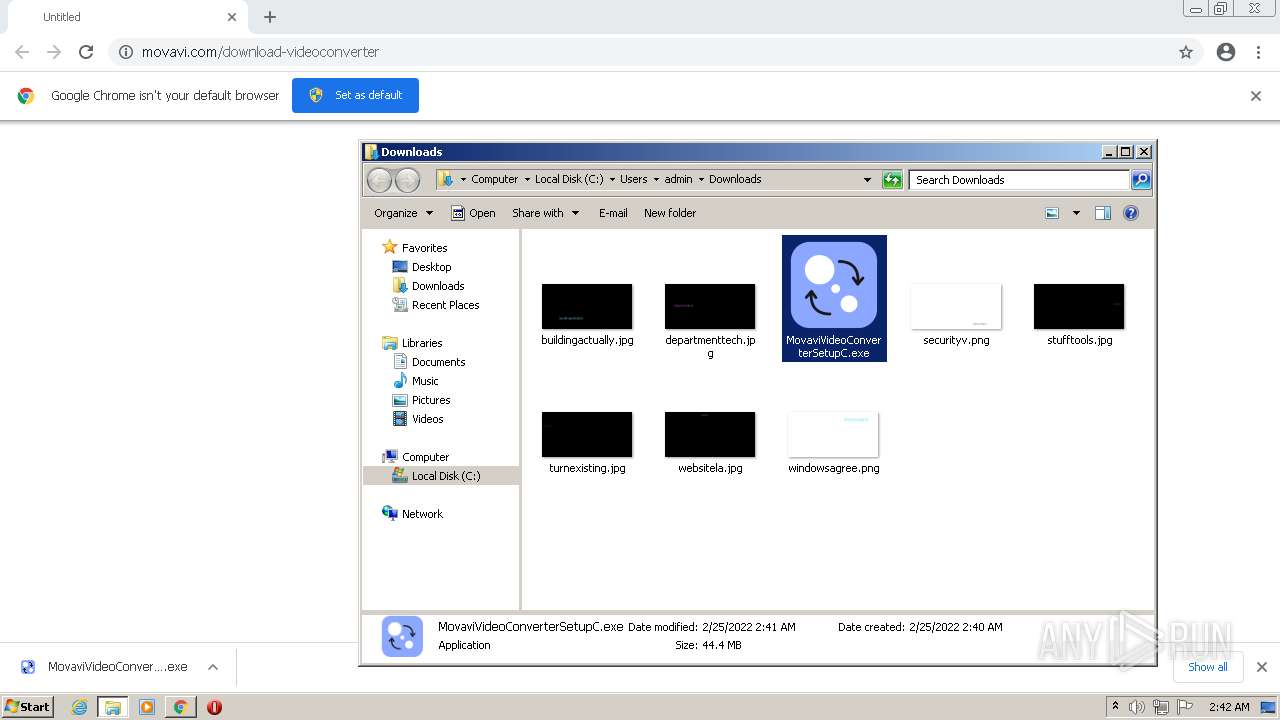Toggle the preview pane
The height and width of the screenshot is (720, 1280).
coord(1103,213)
